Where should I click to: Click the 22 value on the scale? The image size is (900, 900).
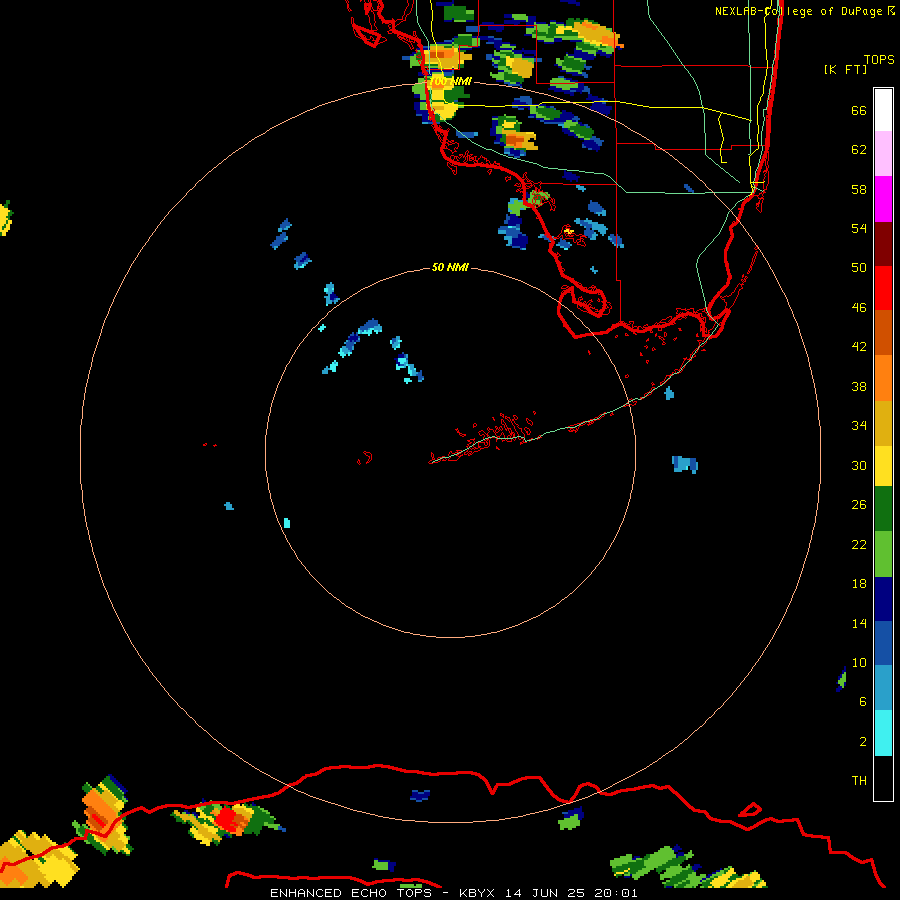tap(859, 544)
